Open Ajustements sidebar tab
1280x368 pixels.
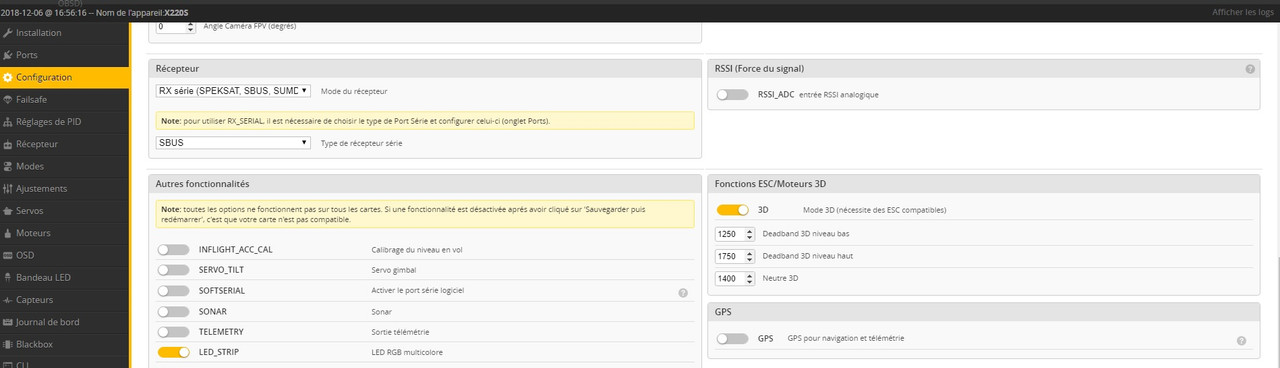(65, 188)
